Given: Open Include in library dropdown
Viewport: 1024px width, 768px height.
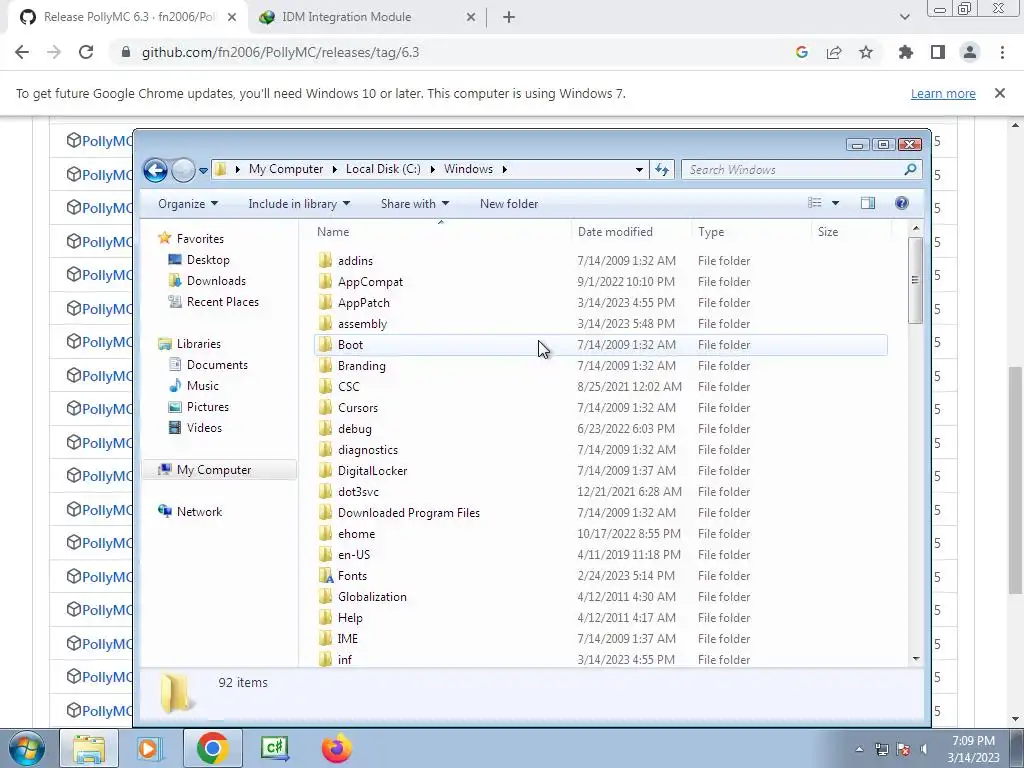Looking at the screenshot, I should click(x=299, y=204).
